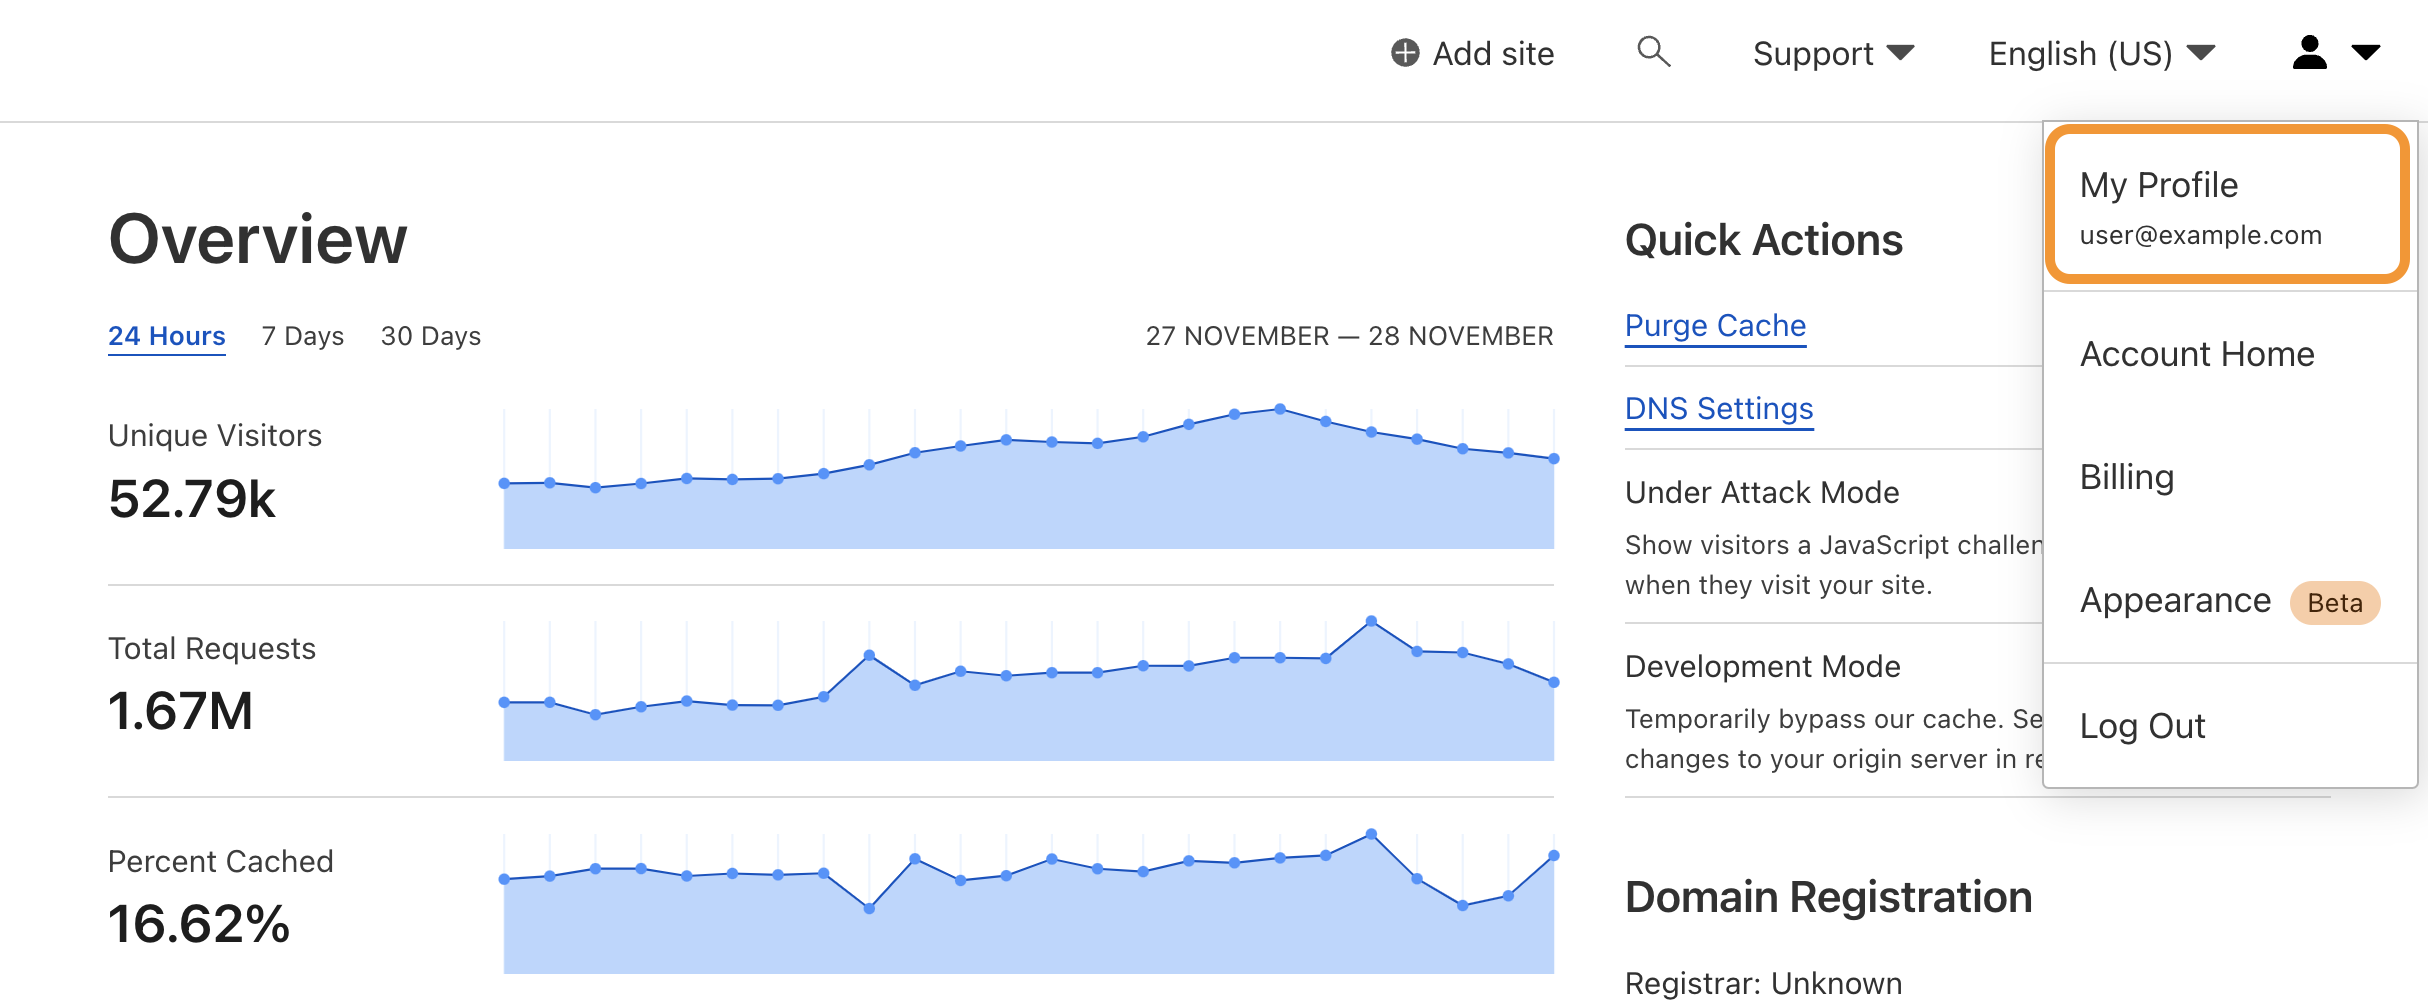Switch to the 24 Hours tab
This screenshot has width=2428, height=1008.
coord(167,336)
